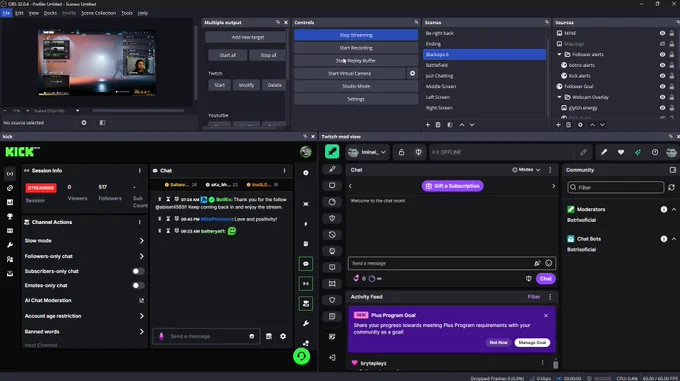Move source down with Sources down arrow

(x=602, y=125)
